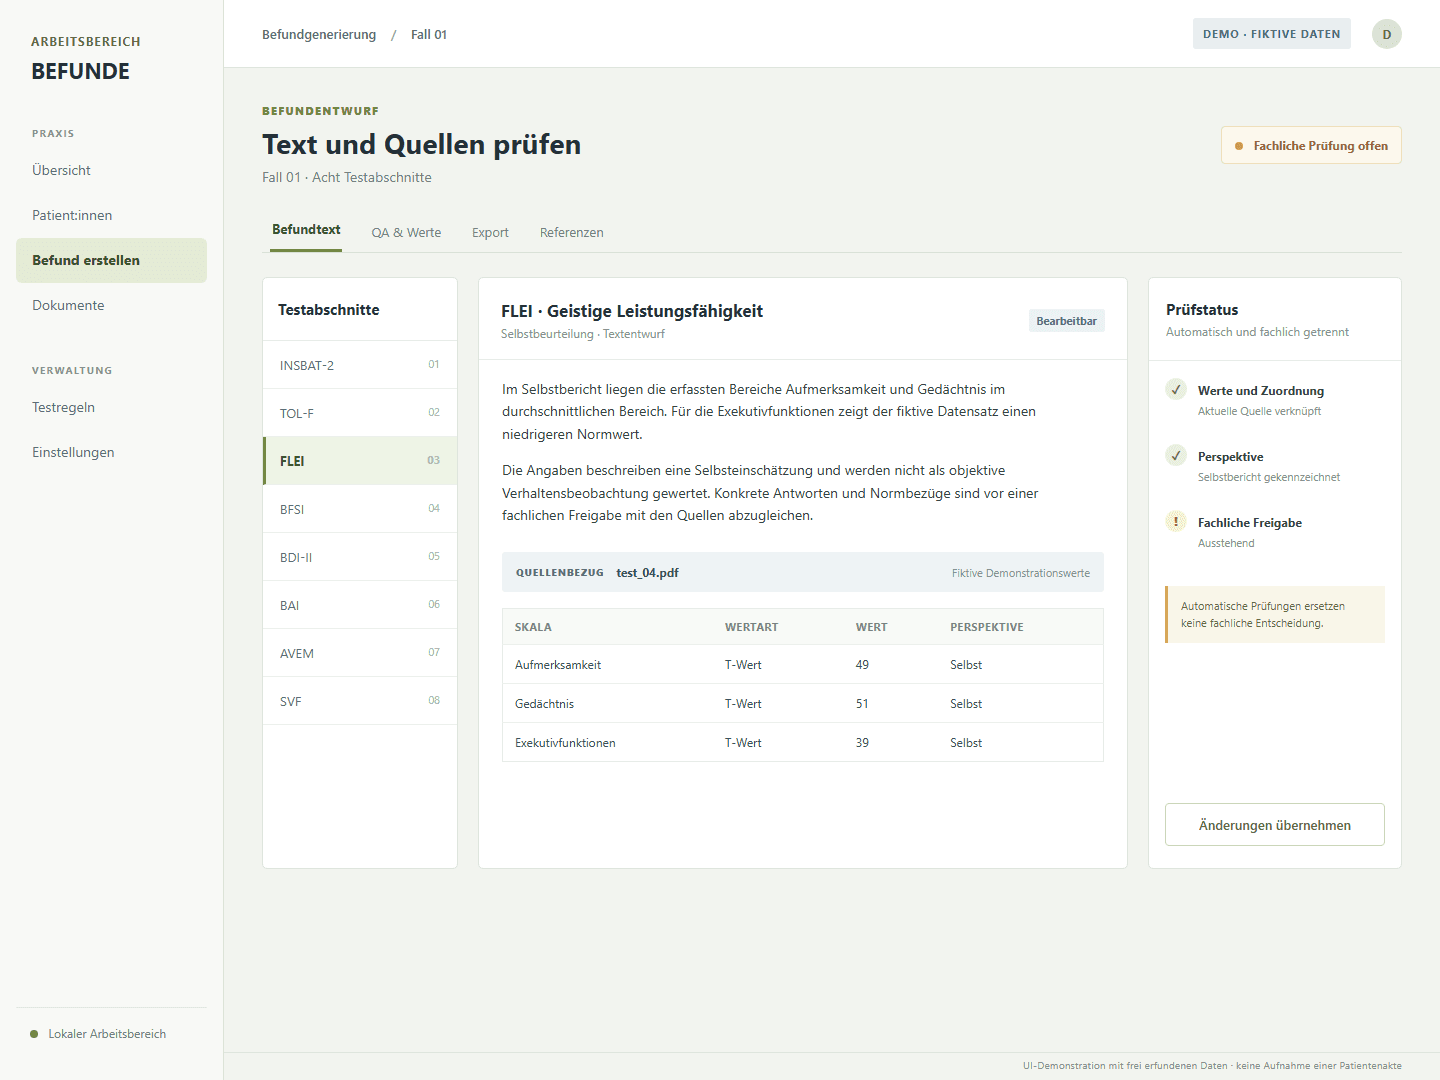Open Übersicht in the sidebar
The image size is (1440, 1080).
tap(111, 170)
